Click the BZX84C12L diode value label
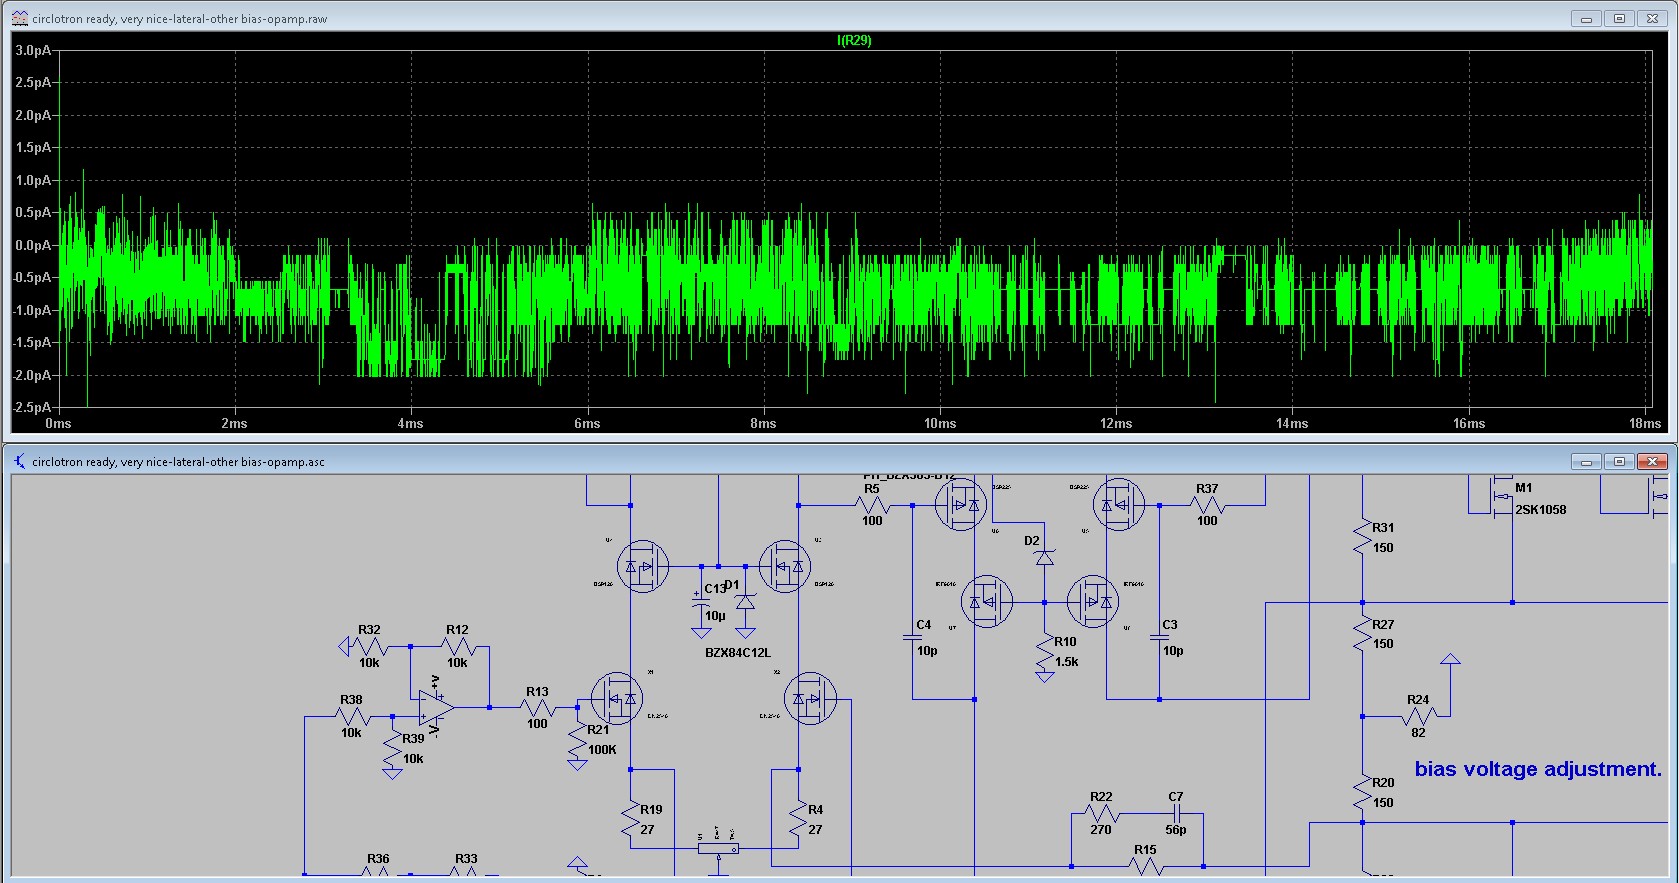This screenshot has height=883, width=1679. (x=738, y=653)
